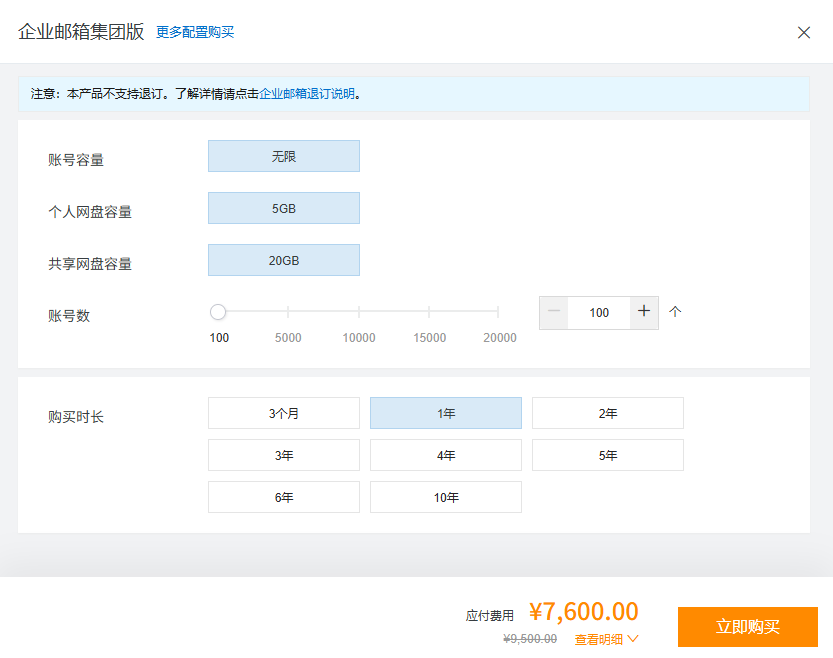Image resolution: width=833 pixels, height=658 pixels.
Task: Open 企业邮箱退订说明 link in notice
Action: (307, 94)
